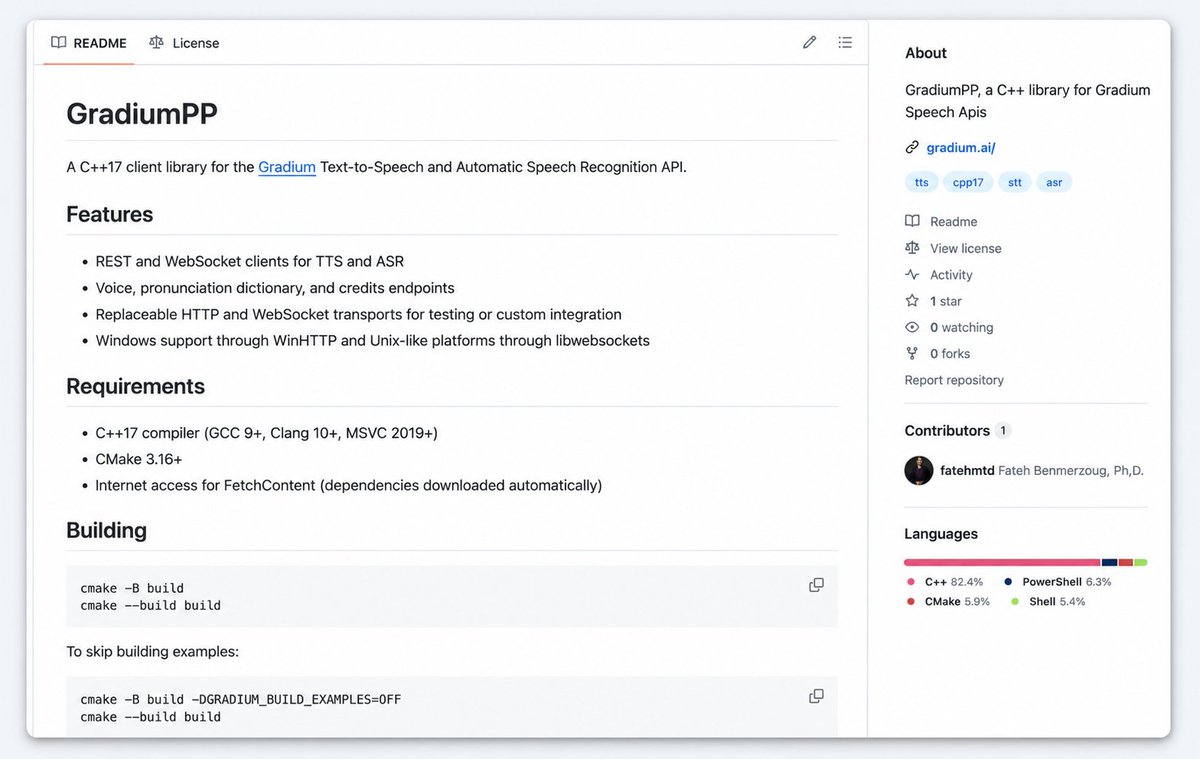This screenshot has height=759, width=1200.
Task: Open fatehmtd contributor avatar
Action: (x=919, y=470)
